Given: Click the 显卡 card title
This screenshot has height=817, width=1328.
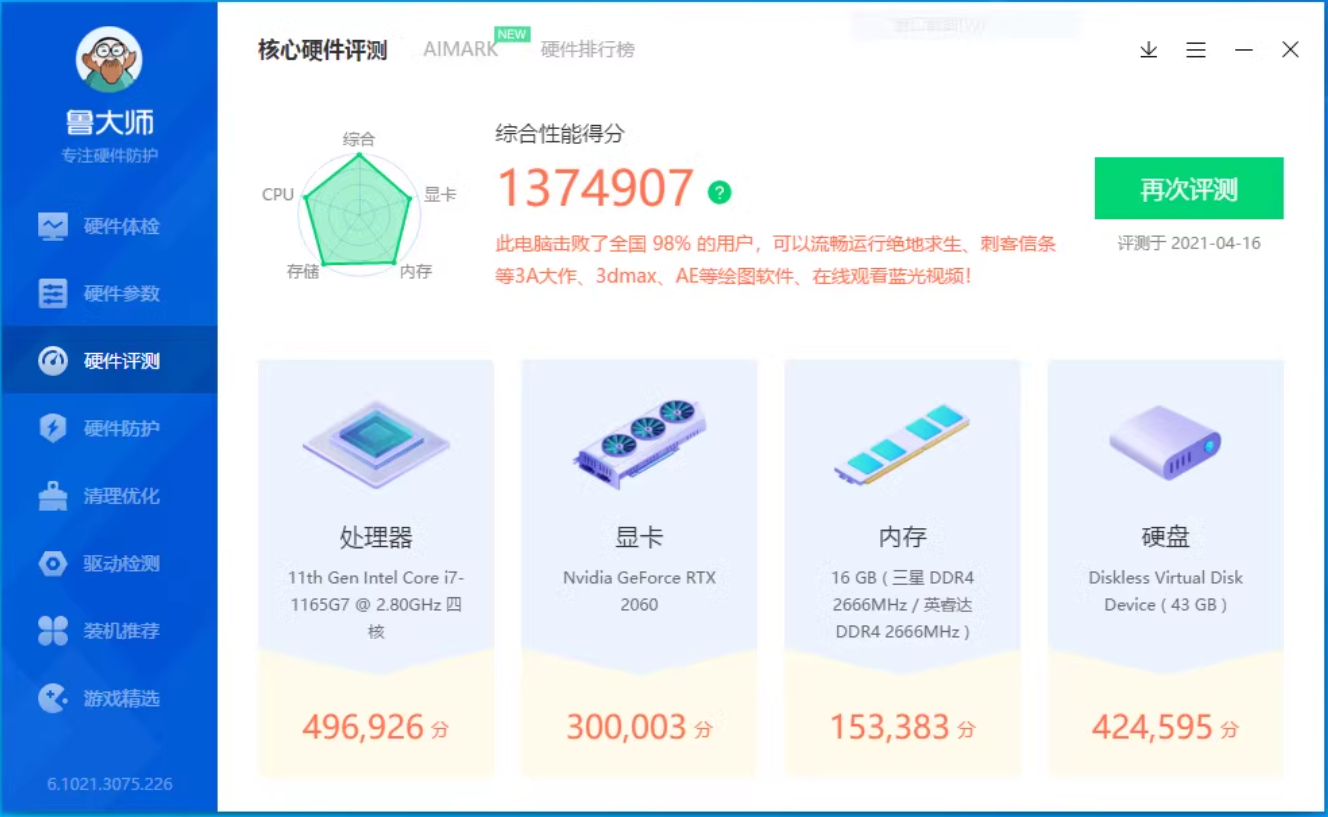Looking at the screenshot, I should [x=639, y=537].
